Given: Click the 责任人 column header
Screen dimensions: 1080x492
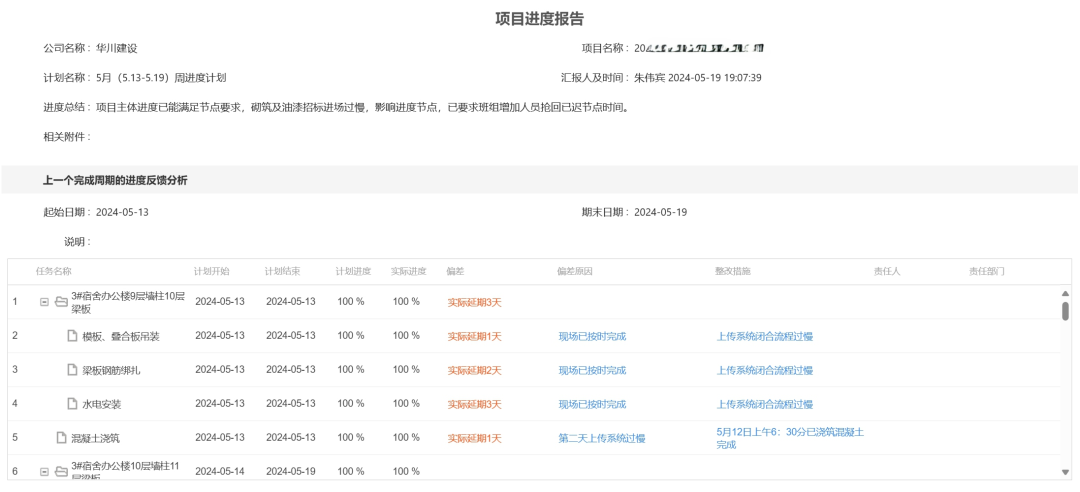Looking at the screenshot, I should 887,271.
